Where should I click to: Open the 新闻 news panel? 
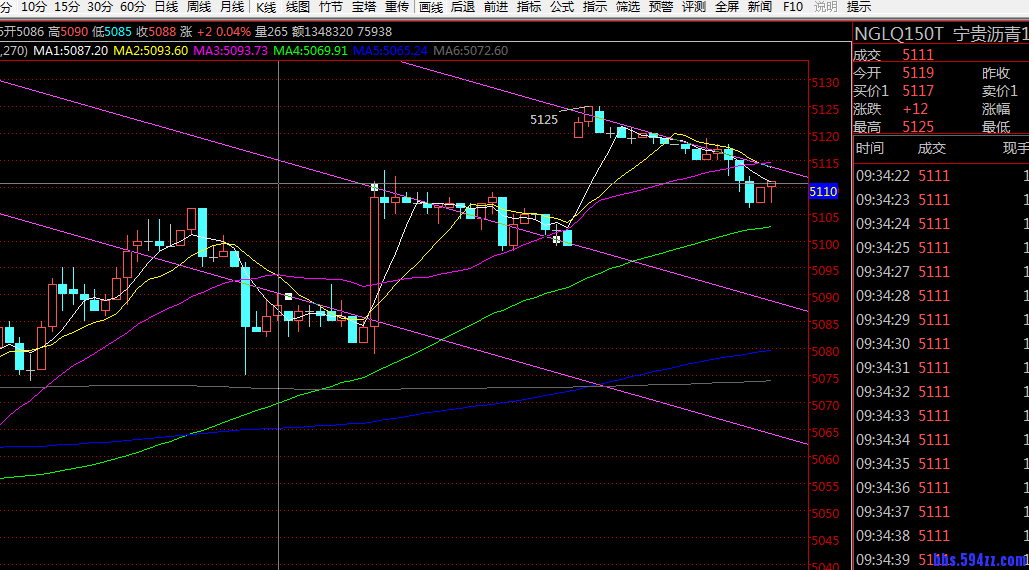click(x=759, y=7)
